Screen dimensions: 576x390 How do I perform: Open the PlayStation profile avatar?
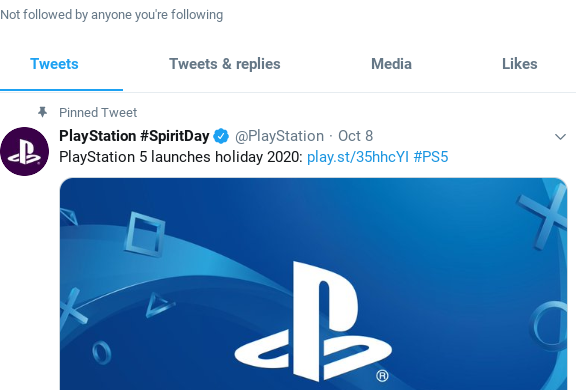click(x=25, y=151)
